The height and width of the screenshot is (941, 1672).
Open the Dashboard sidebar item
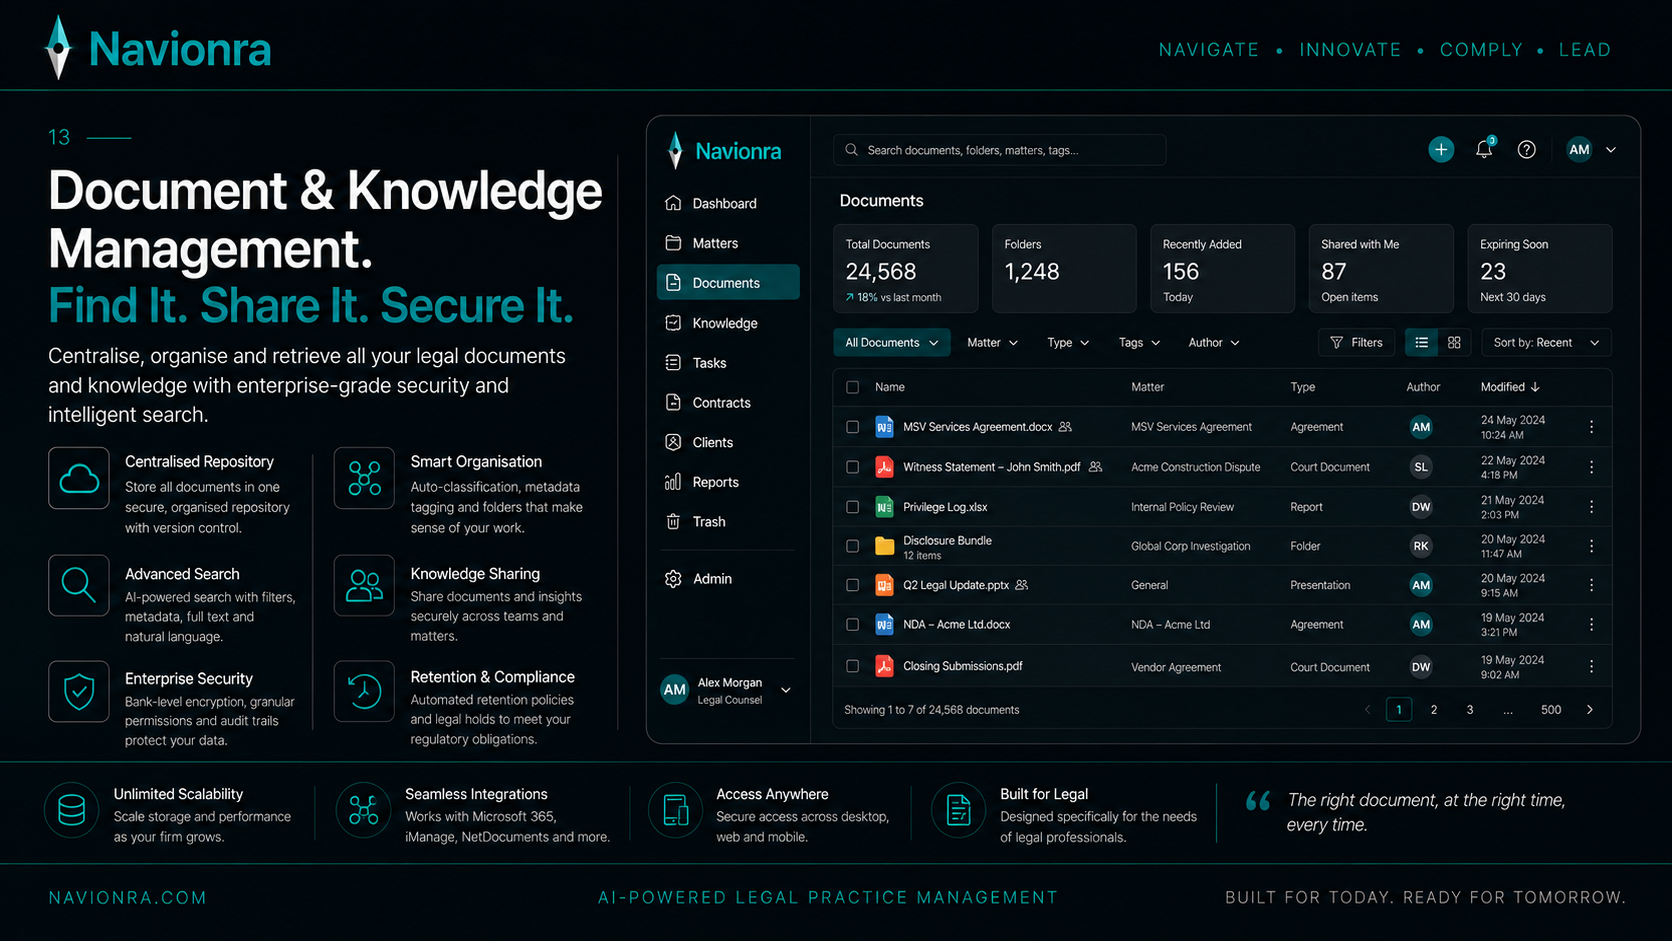727,203
